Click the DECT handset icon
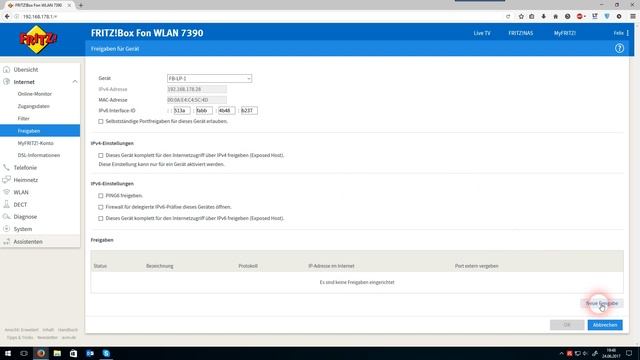The height and width of the screenshot is (360, 640). [x=7, y=204]
